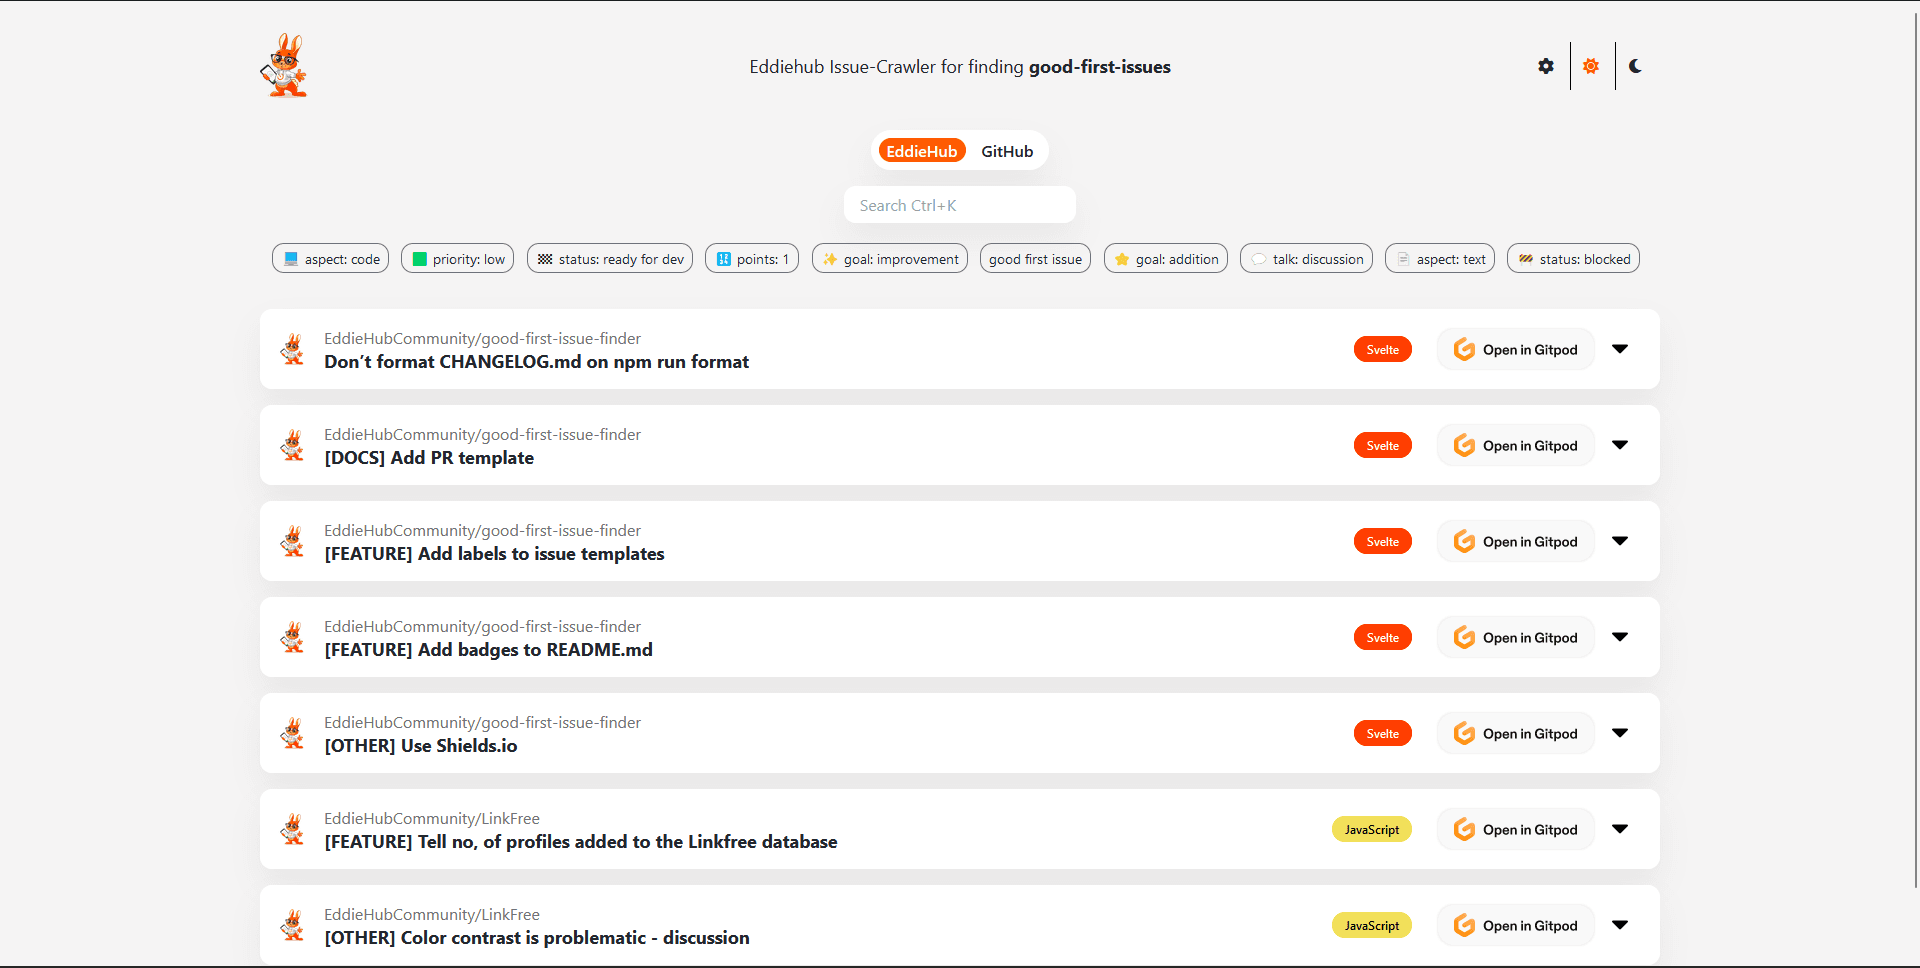Open issue '[FEATURE] Add badges to README.md'
The width and height of the screenshot is (1920, 968).
point(488,650)
